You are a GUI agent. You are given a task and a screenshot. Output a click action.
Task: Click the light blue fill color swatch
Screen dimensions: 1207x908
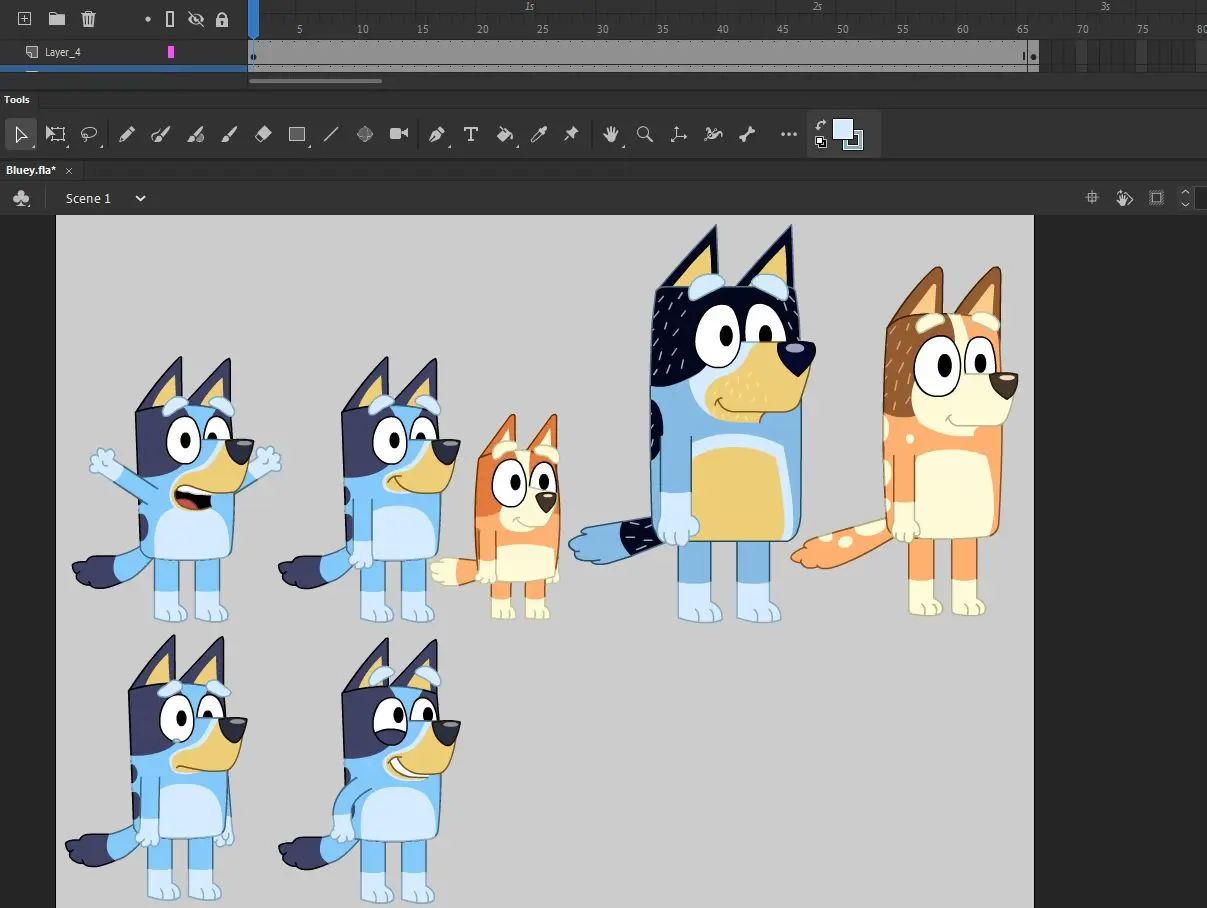coord(843,129)
